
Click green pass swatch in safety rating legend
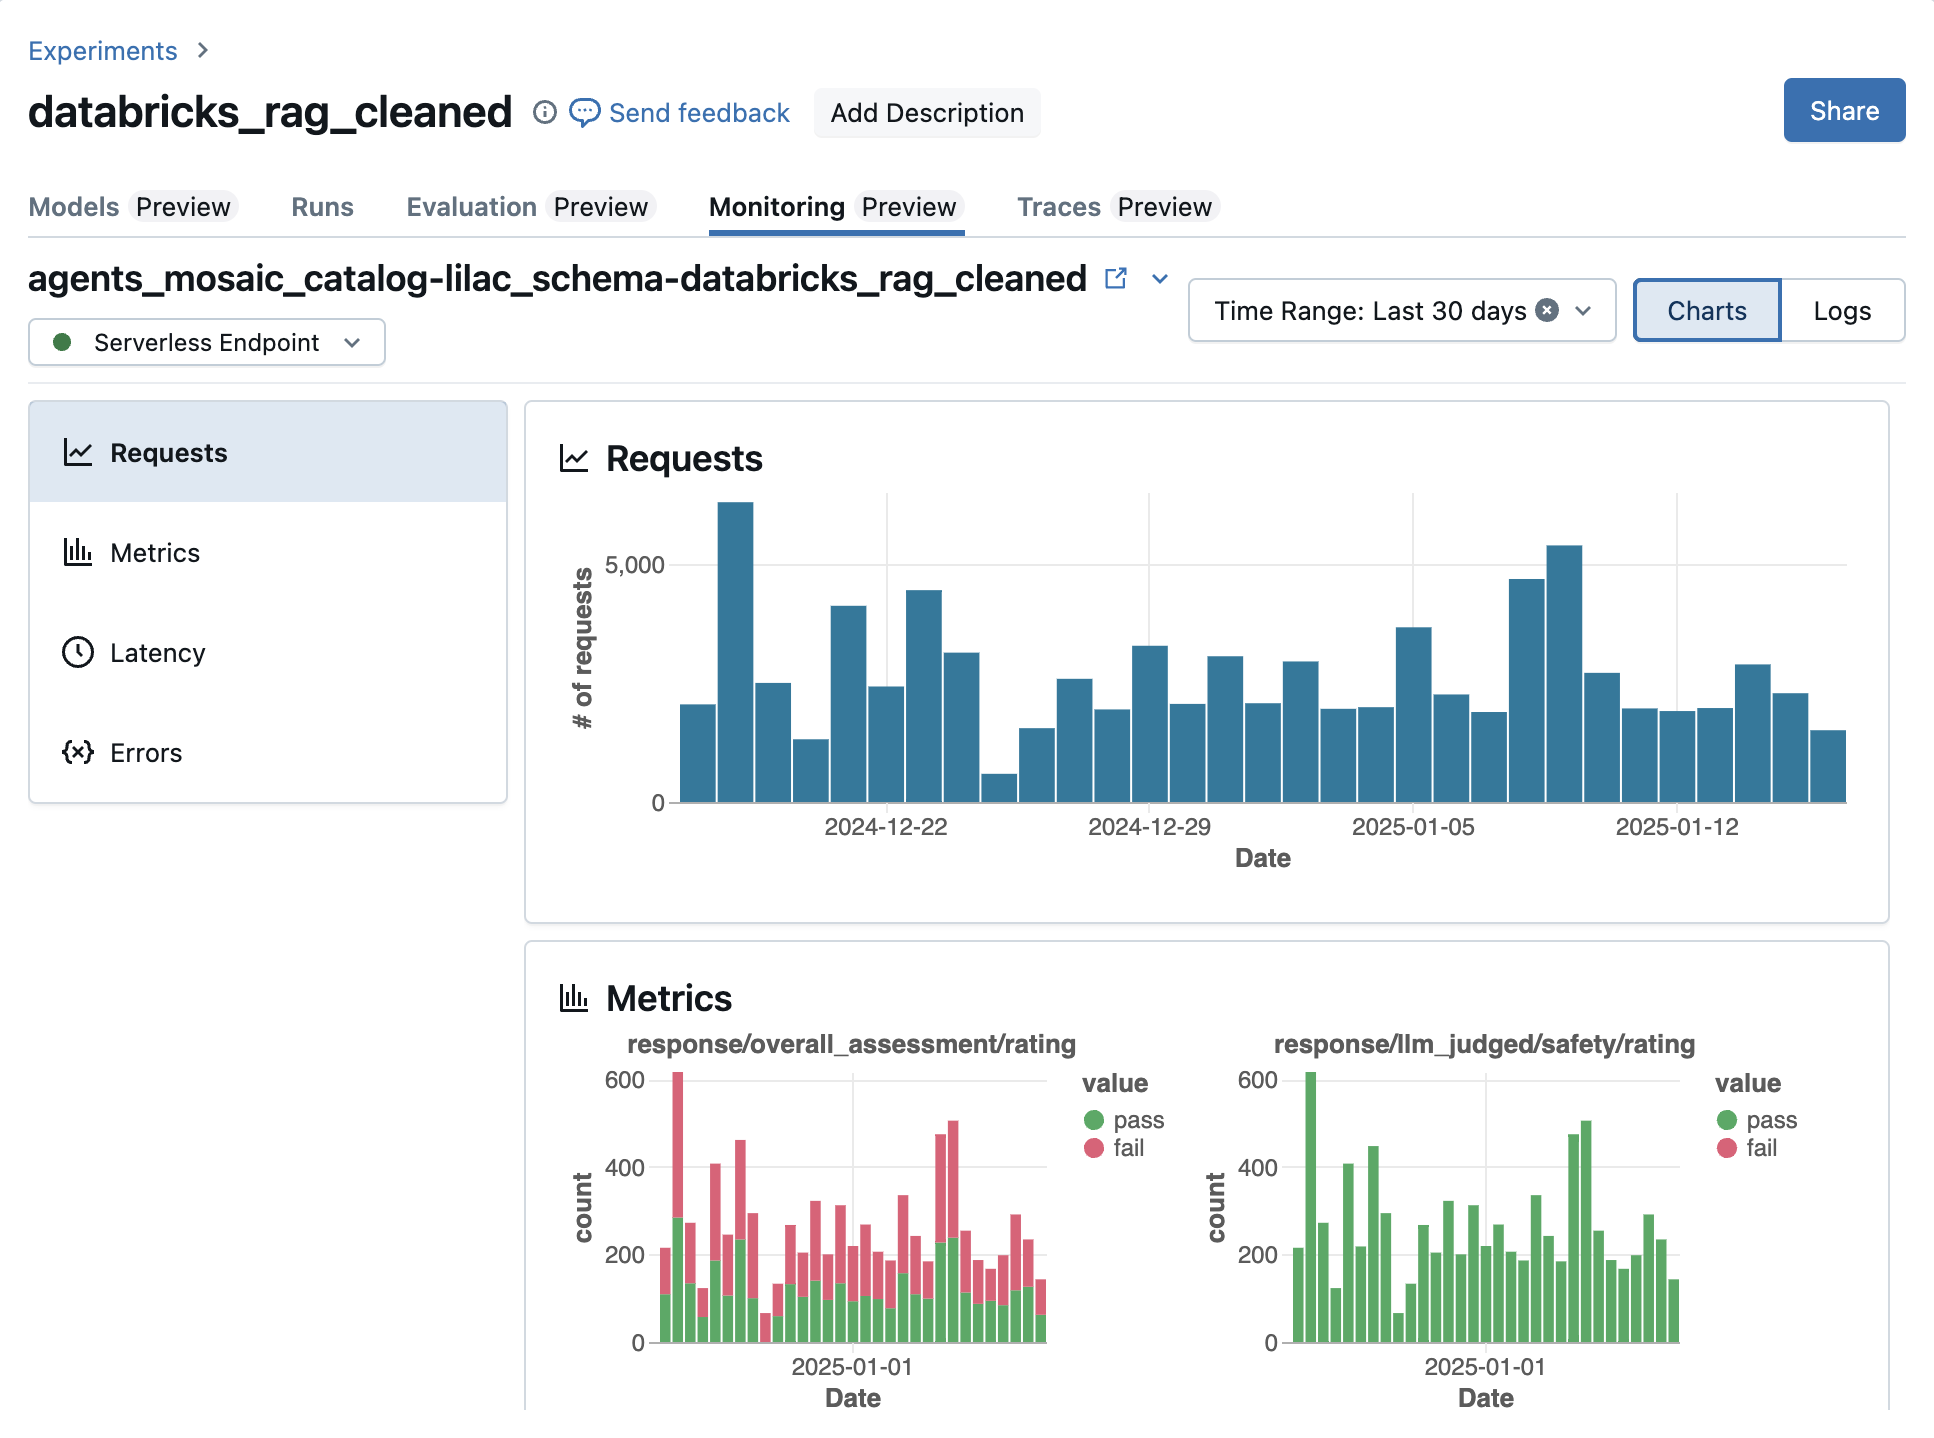point(1727,1120)
